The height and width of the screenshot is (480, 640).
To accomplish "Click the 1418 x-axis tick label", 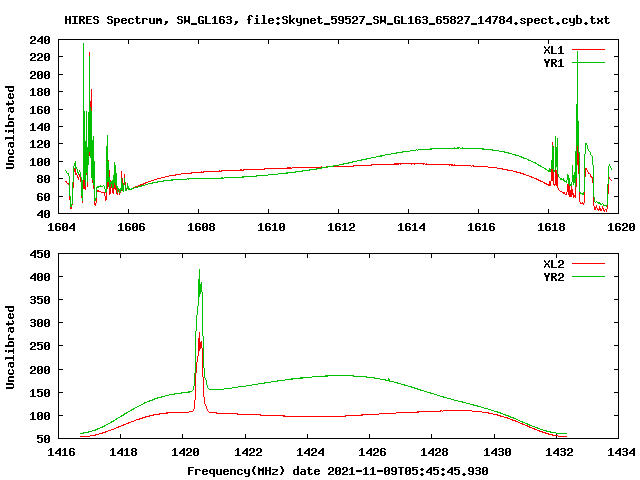I will click(x=123, y=452).
